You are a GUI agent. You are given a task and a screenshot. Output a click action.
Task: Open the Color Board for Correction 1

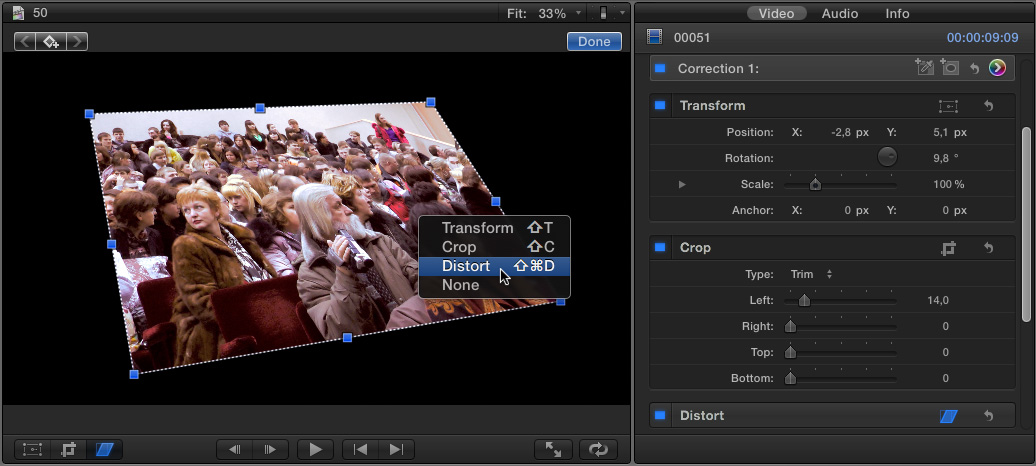click(997, 68)
